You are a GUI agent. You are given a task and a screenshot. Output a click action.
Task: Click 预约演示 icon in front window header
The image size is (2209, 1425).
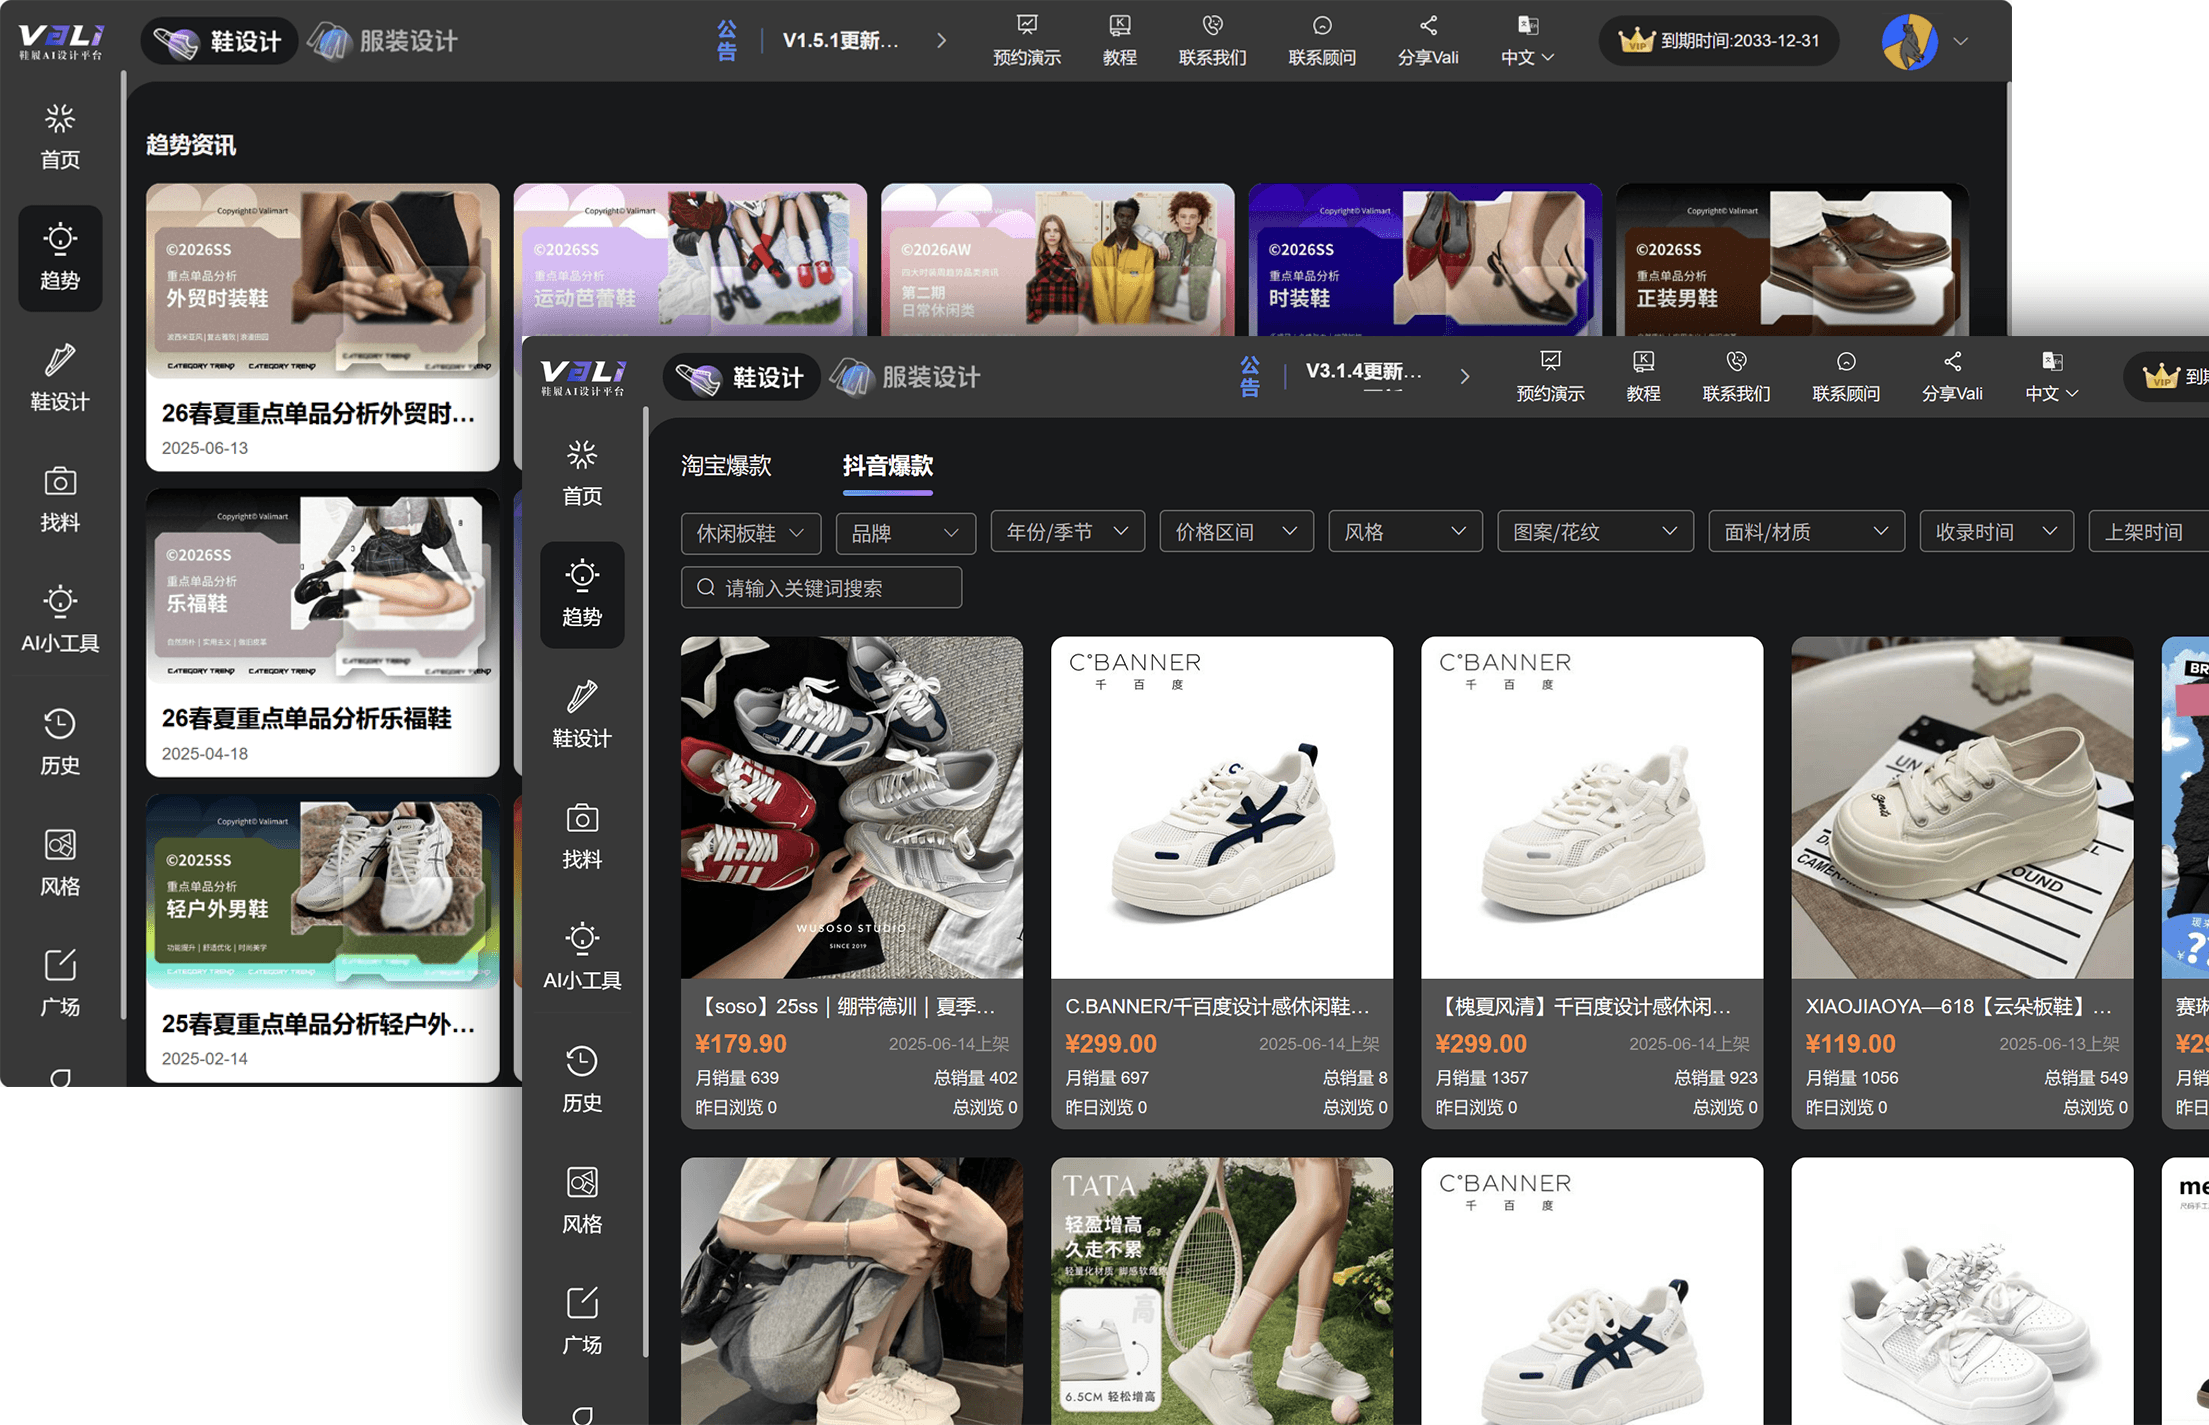1551,361
